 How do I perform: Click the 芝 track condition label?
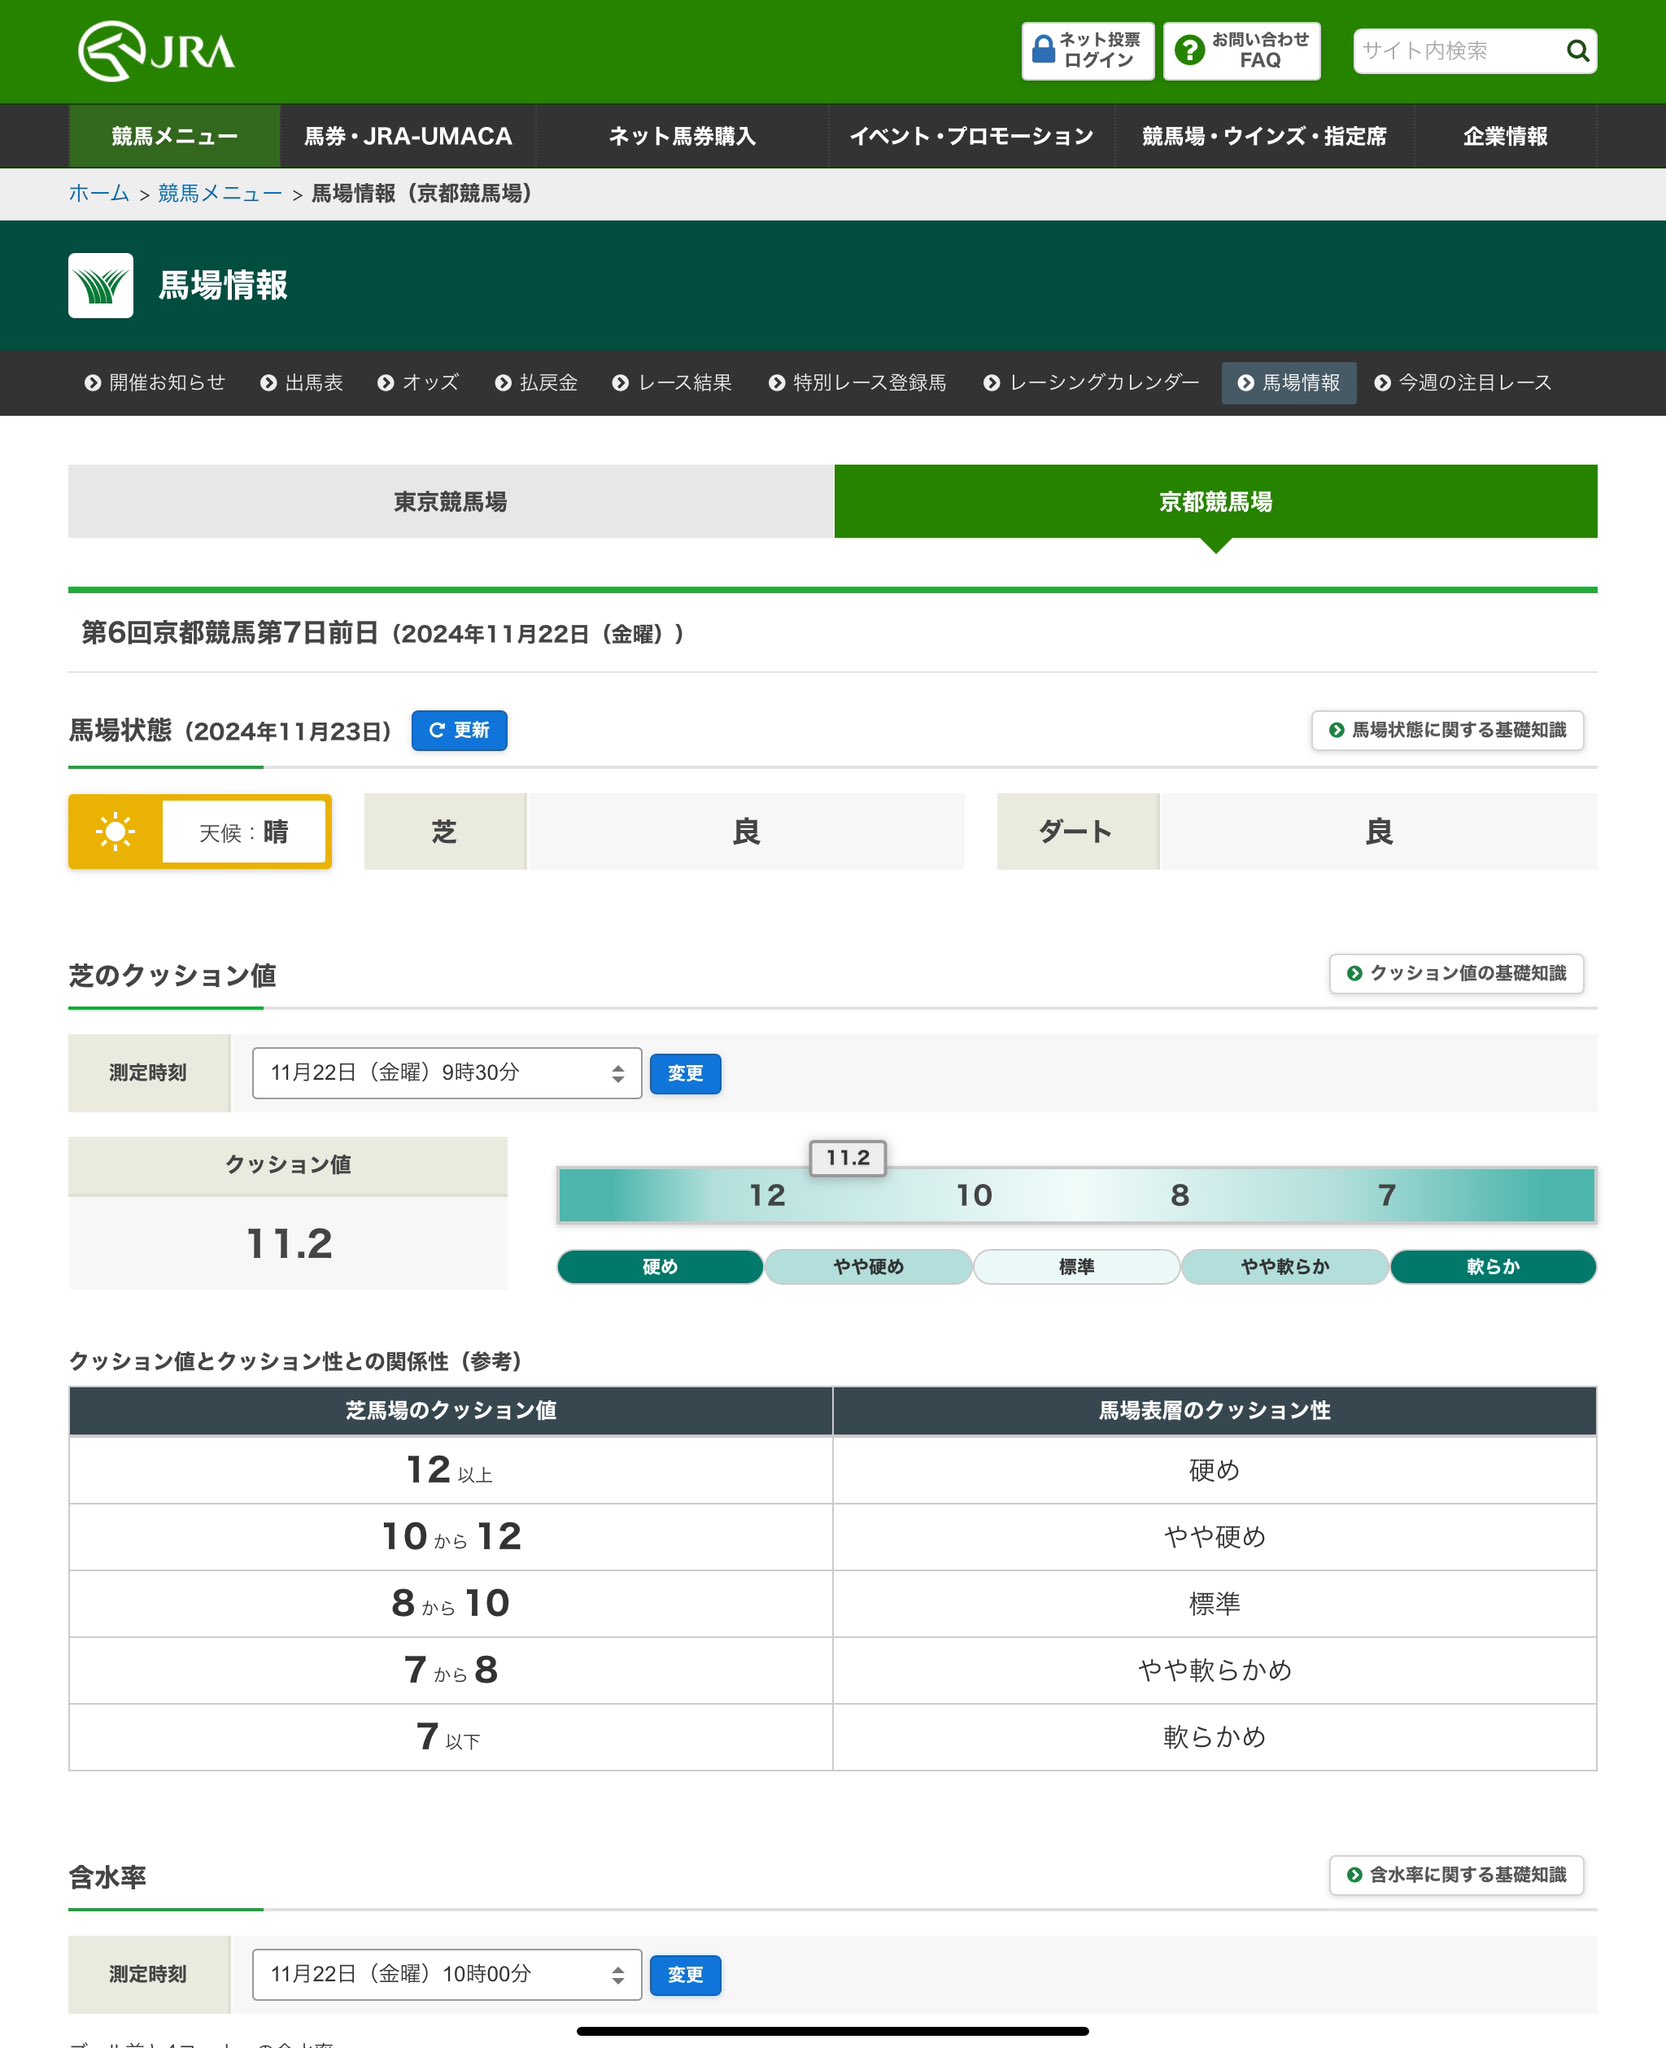tap(445, 832)
